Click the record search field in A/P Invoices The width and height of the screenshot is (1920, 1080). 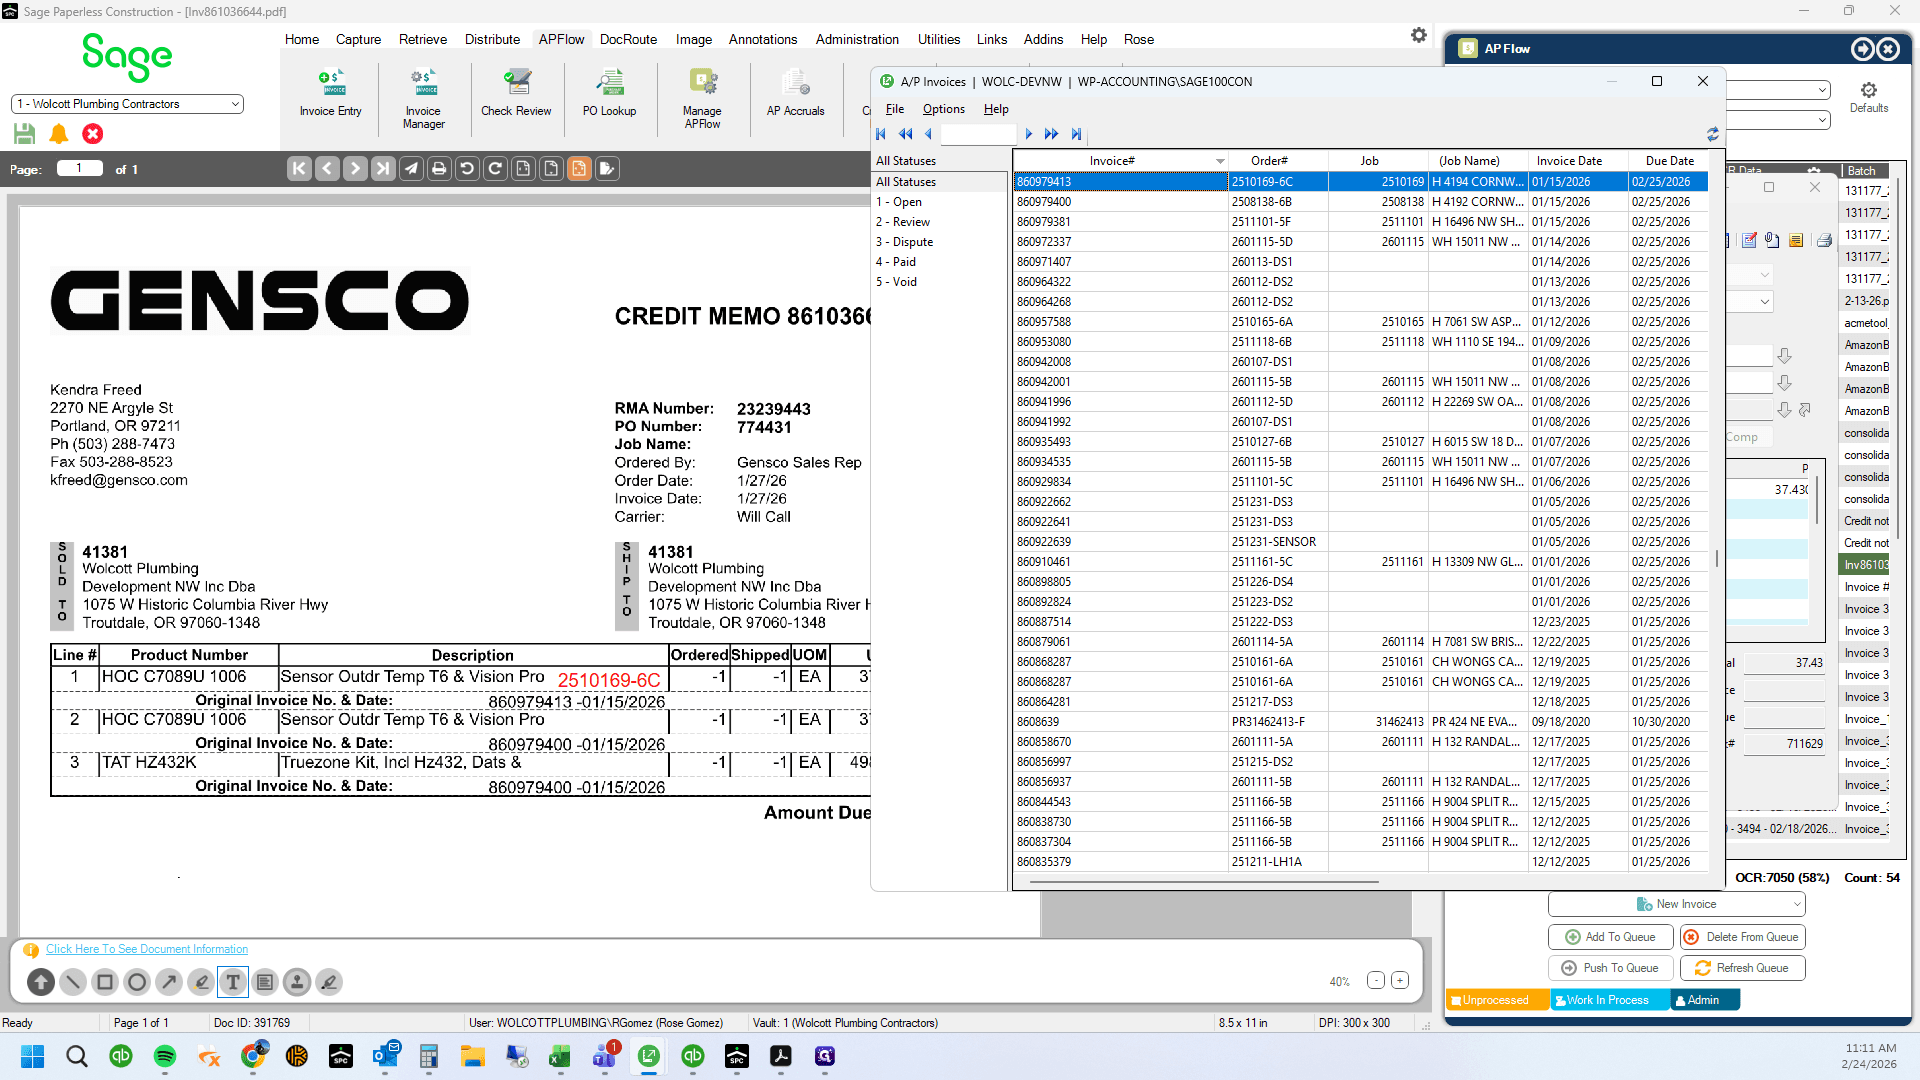click(x=979, y=134)
